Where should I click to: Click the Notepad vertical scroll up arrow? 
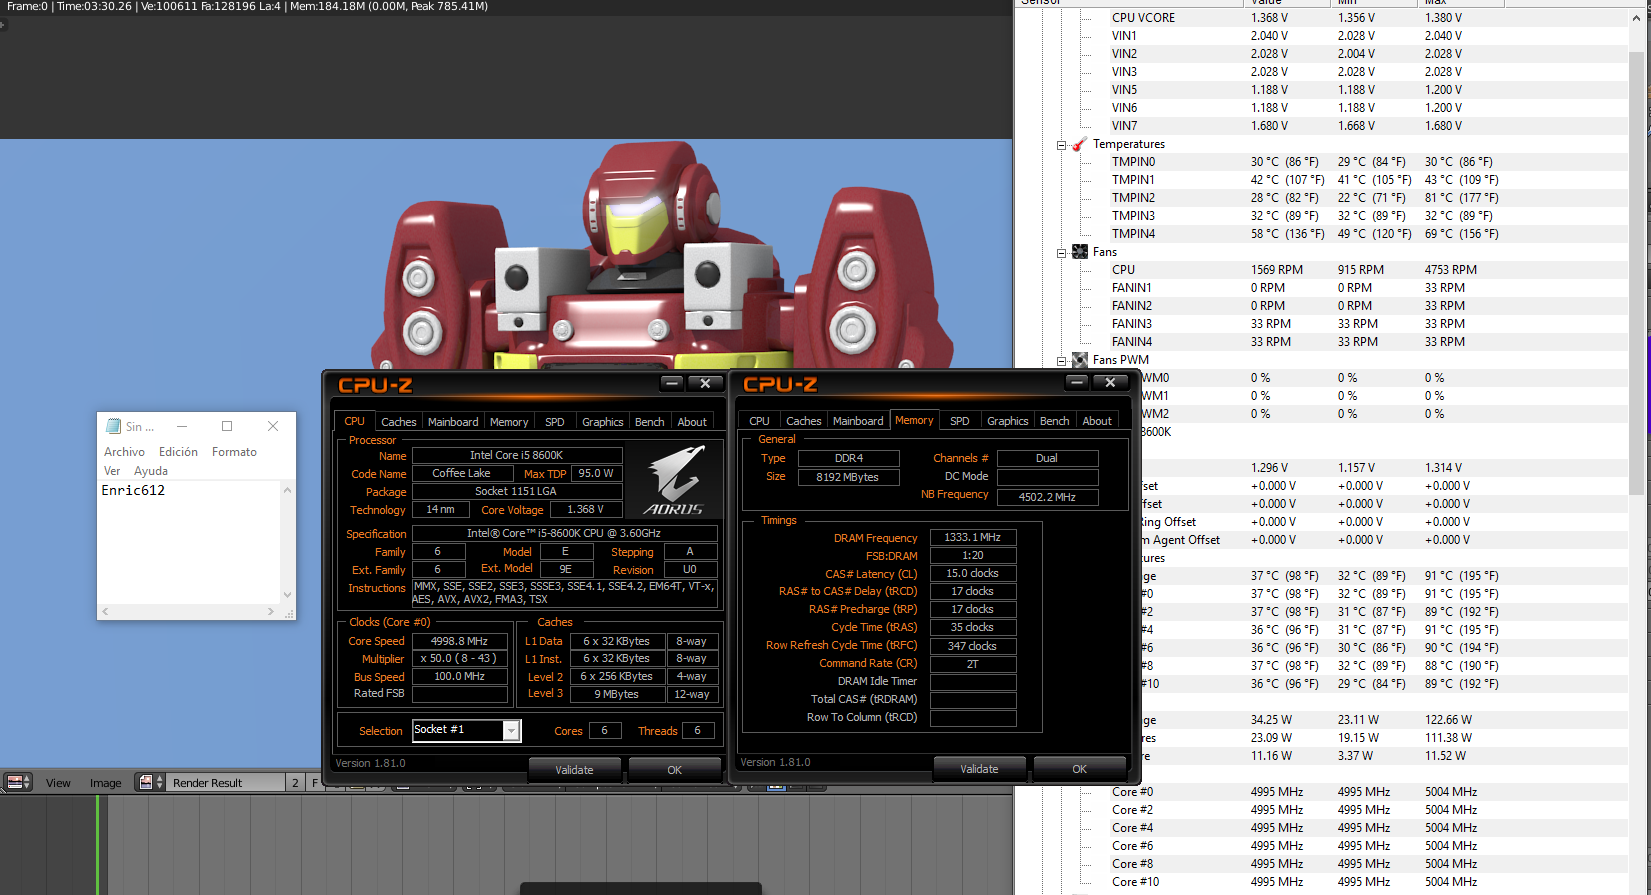(x=287, y=490)
